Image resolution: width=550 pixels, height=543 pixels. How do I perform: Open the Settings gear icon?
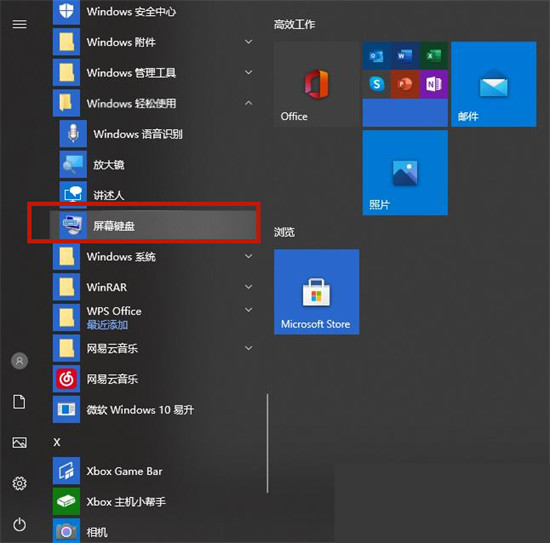click(20, 483)
